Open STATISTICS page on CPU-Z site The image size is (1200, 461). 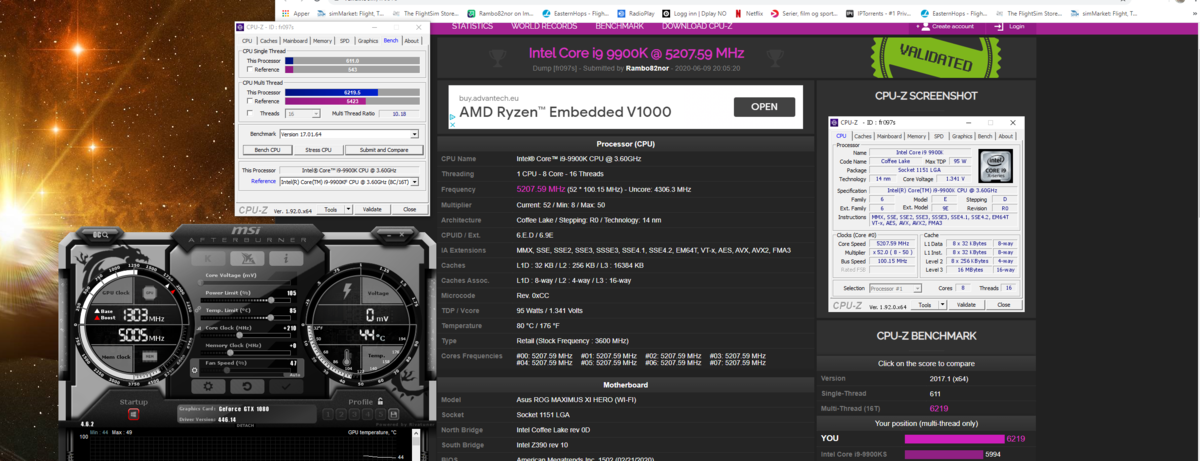click(474, 26)
